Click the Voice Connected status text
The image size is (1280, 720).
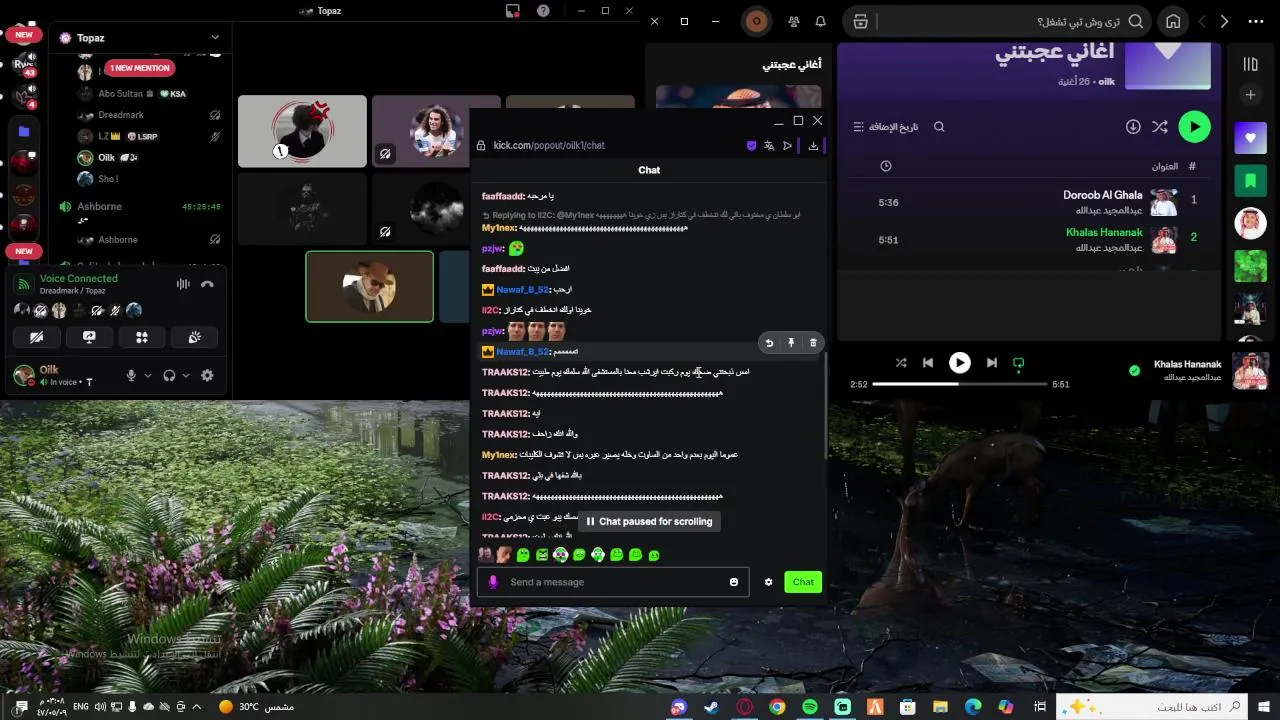(x=79, y=278)
